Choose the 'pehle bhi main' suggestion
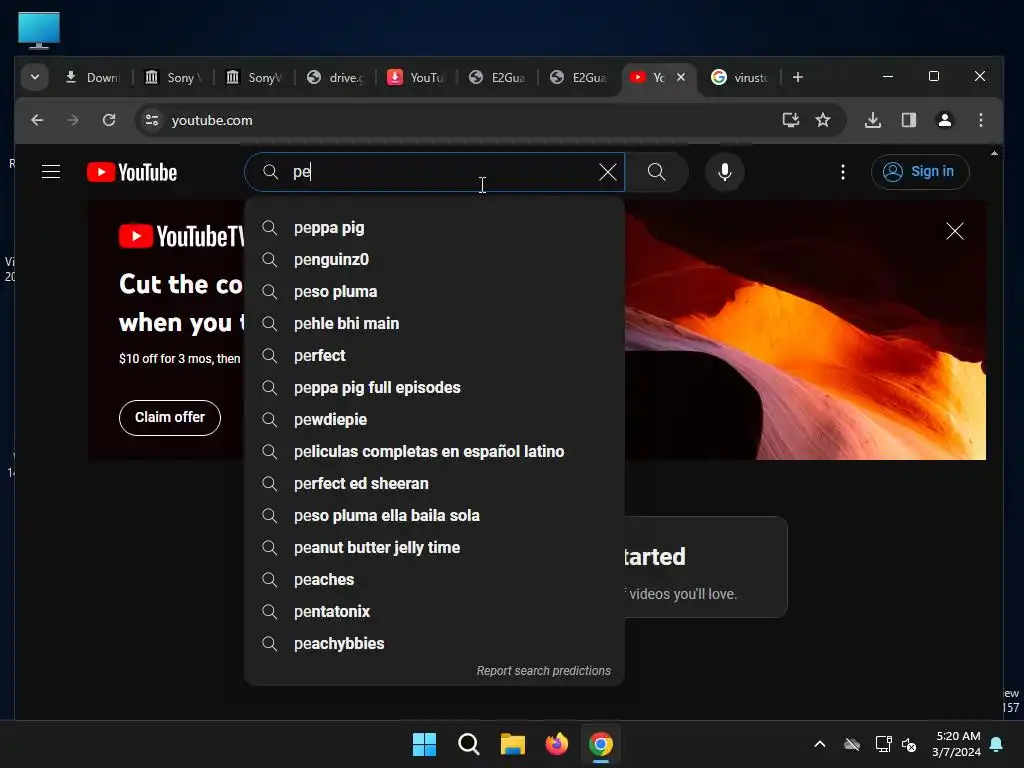Image resolution: width=1024 pixels, height=768 pixels. click(434, 323)
